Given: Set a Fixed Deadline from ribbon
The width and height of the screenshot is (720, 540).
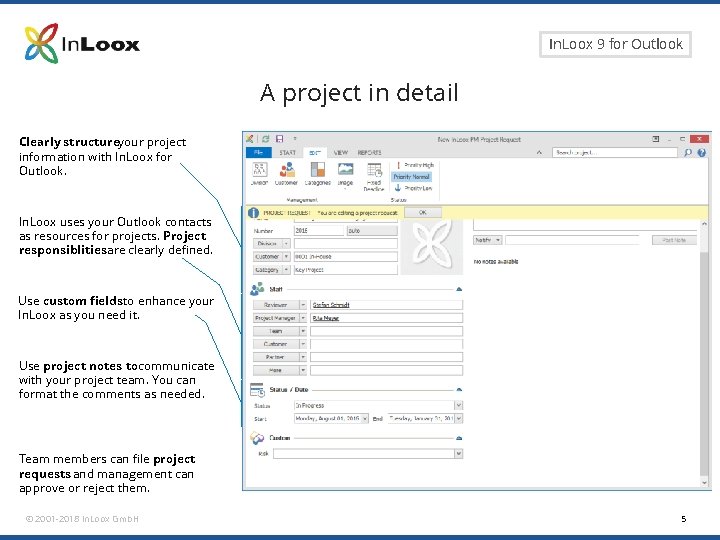Looking at the screenshot, I should point(374,176).
